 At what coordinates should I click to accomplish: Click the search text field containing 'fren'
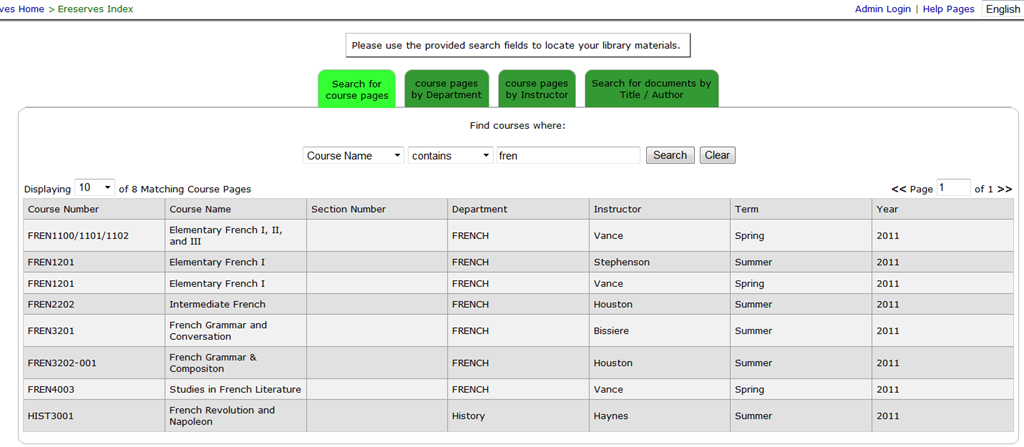tap(568, 156)
